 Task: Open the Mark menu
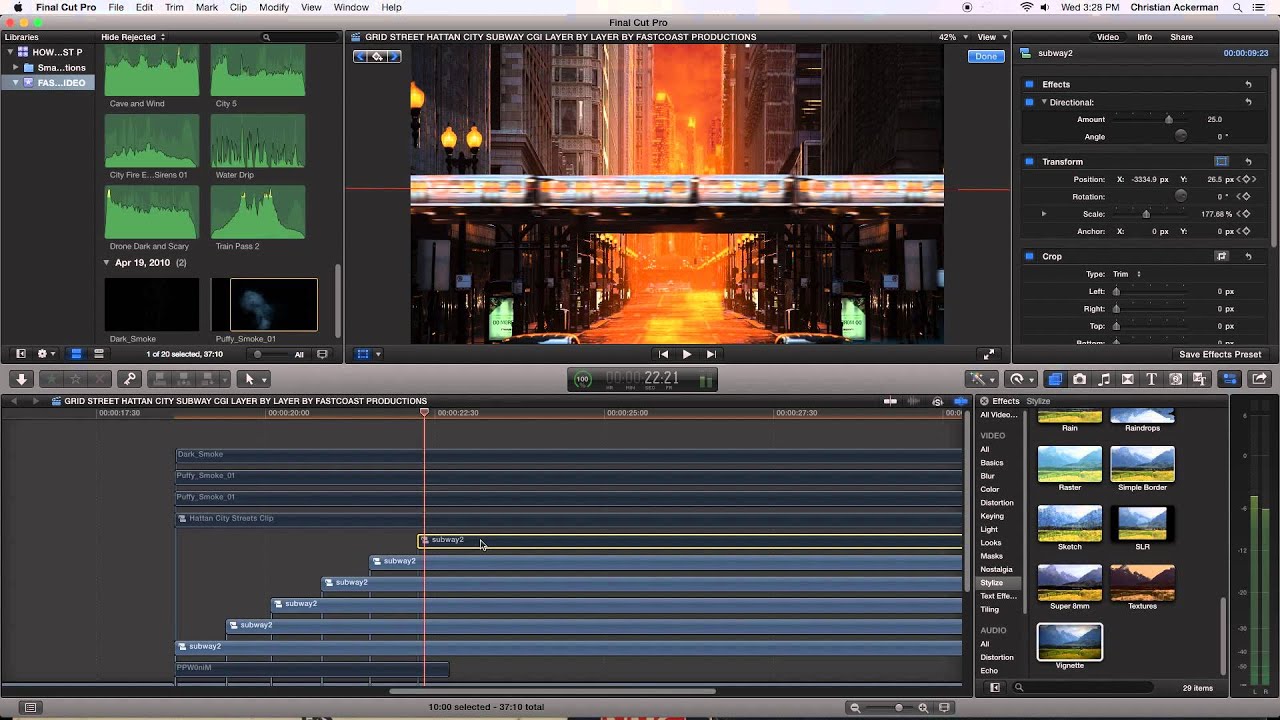pos(207,7)
